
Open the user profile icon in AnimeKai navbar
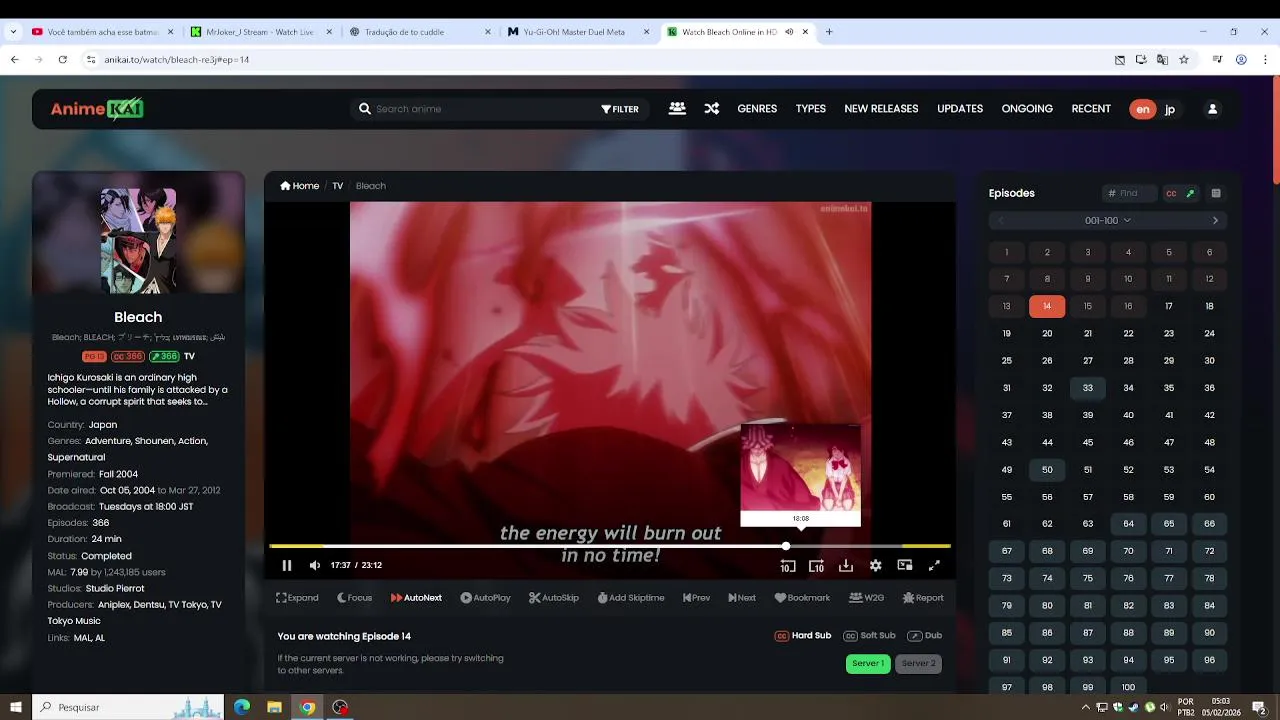point(1213,109)
